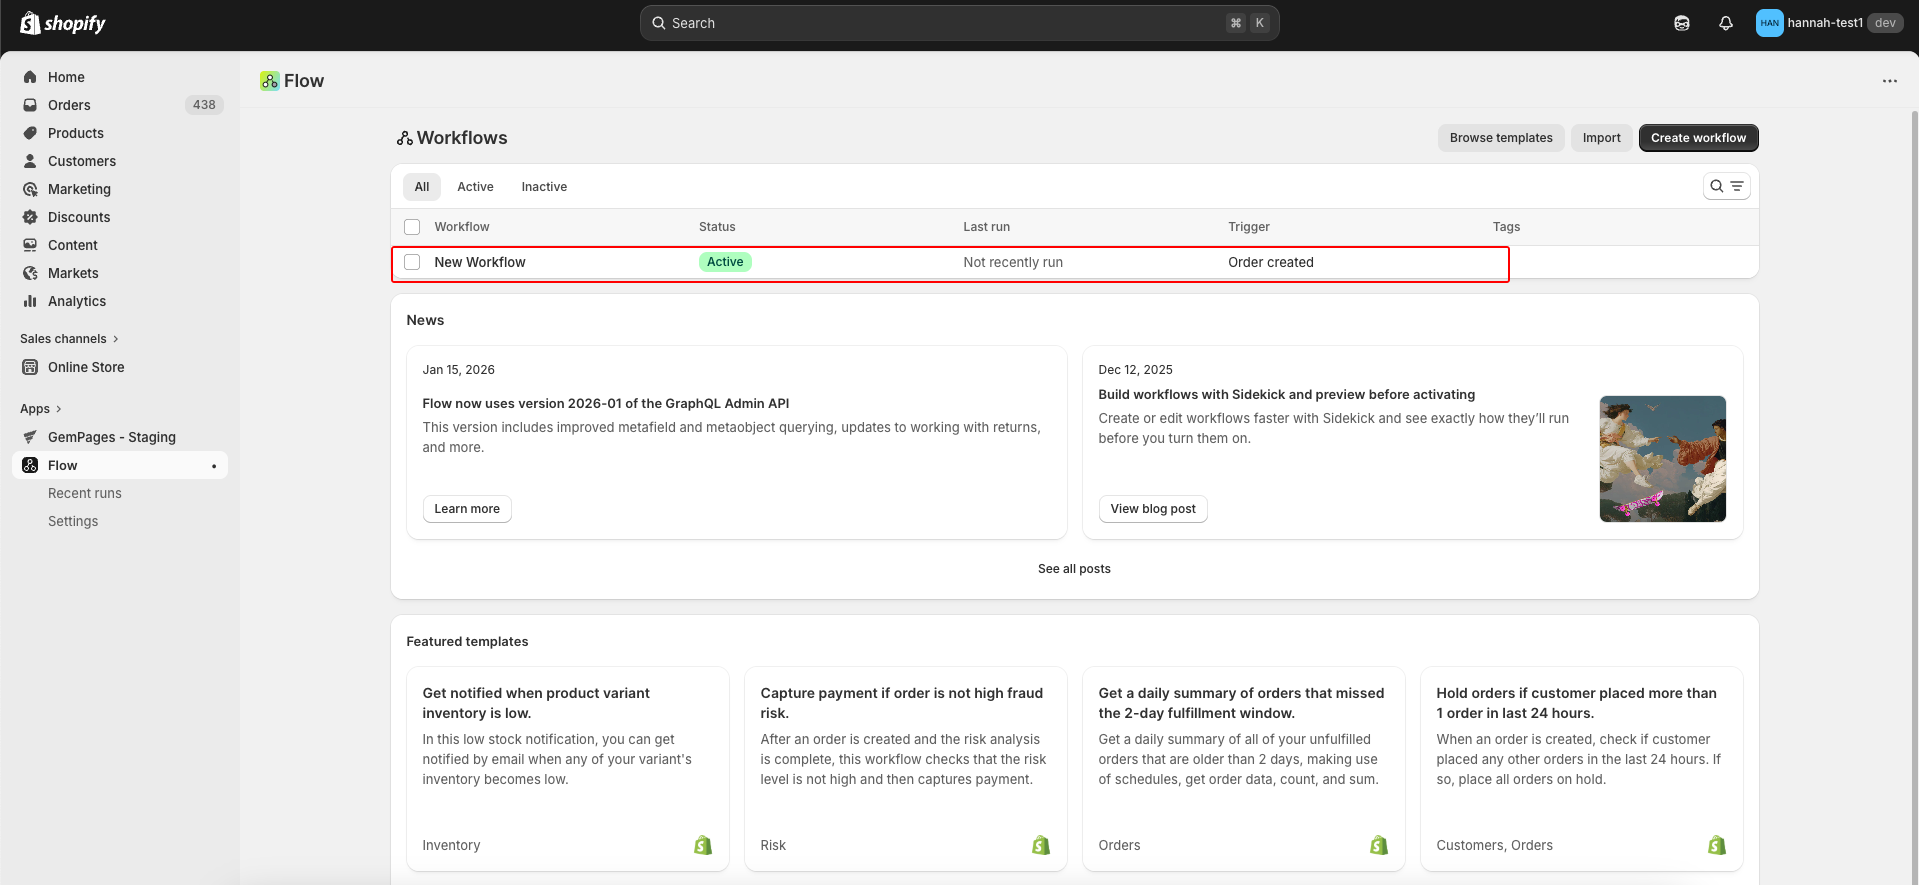1919x885 pixels.
Task: Expand the Apps section chevron
Action: click(x=58, y=409)
